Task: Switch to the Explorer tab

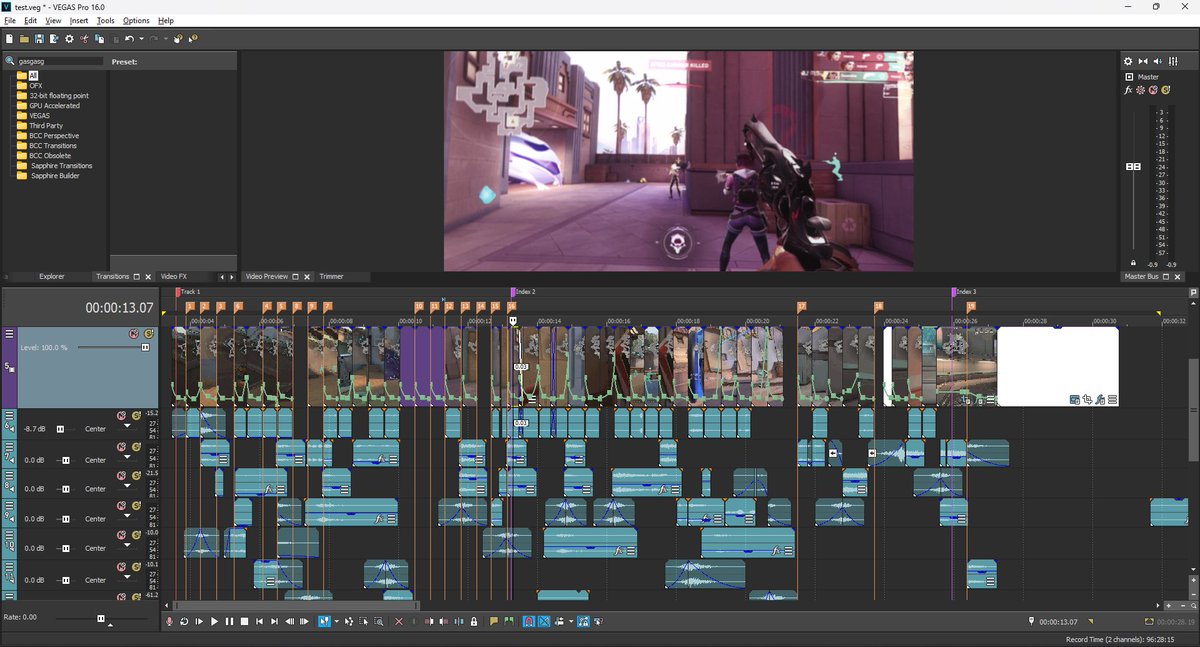Action: click(x=51, y=276)
